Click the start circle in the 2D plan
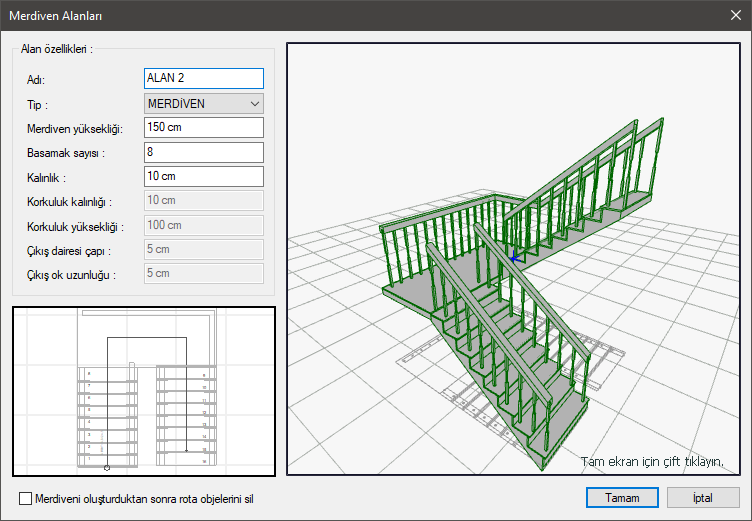The width and height of the screenshot is (752, 521). 107,467
